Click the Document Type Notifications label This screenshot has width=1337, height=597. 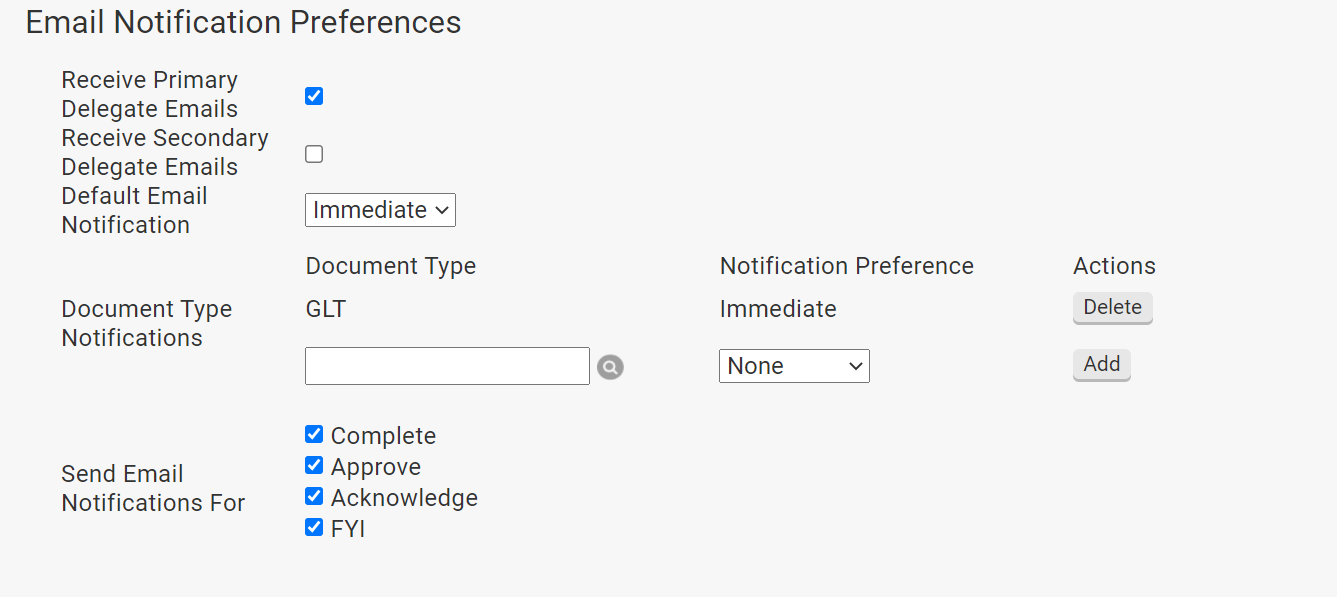pos(146,323)
